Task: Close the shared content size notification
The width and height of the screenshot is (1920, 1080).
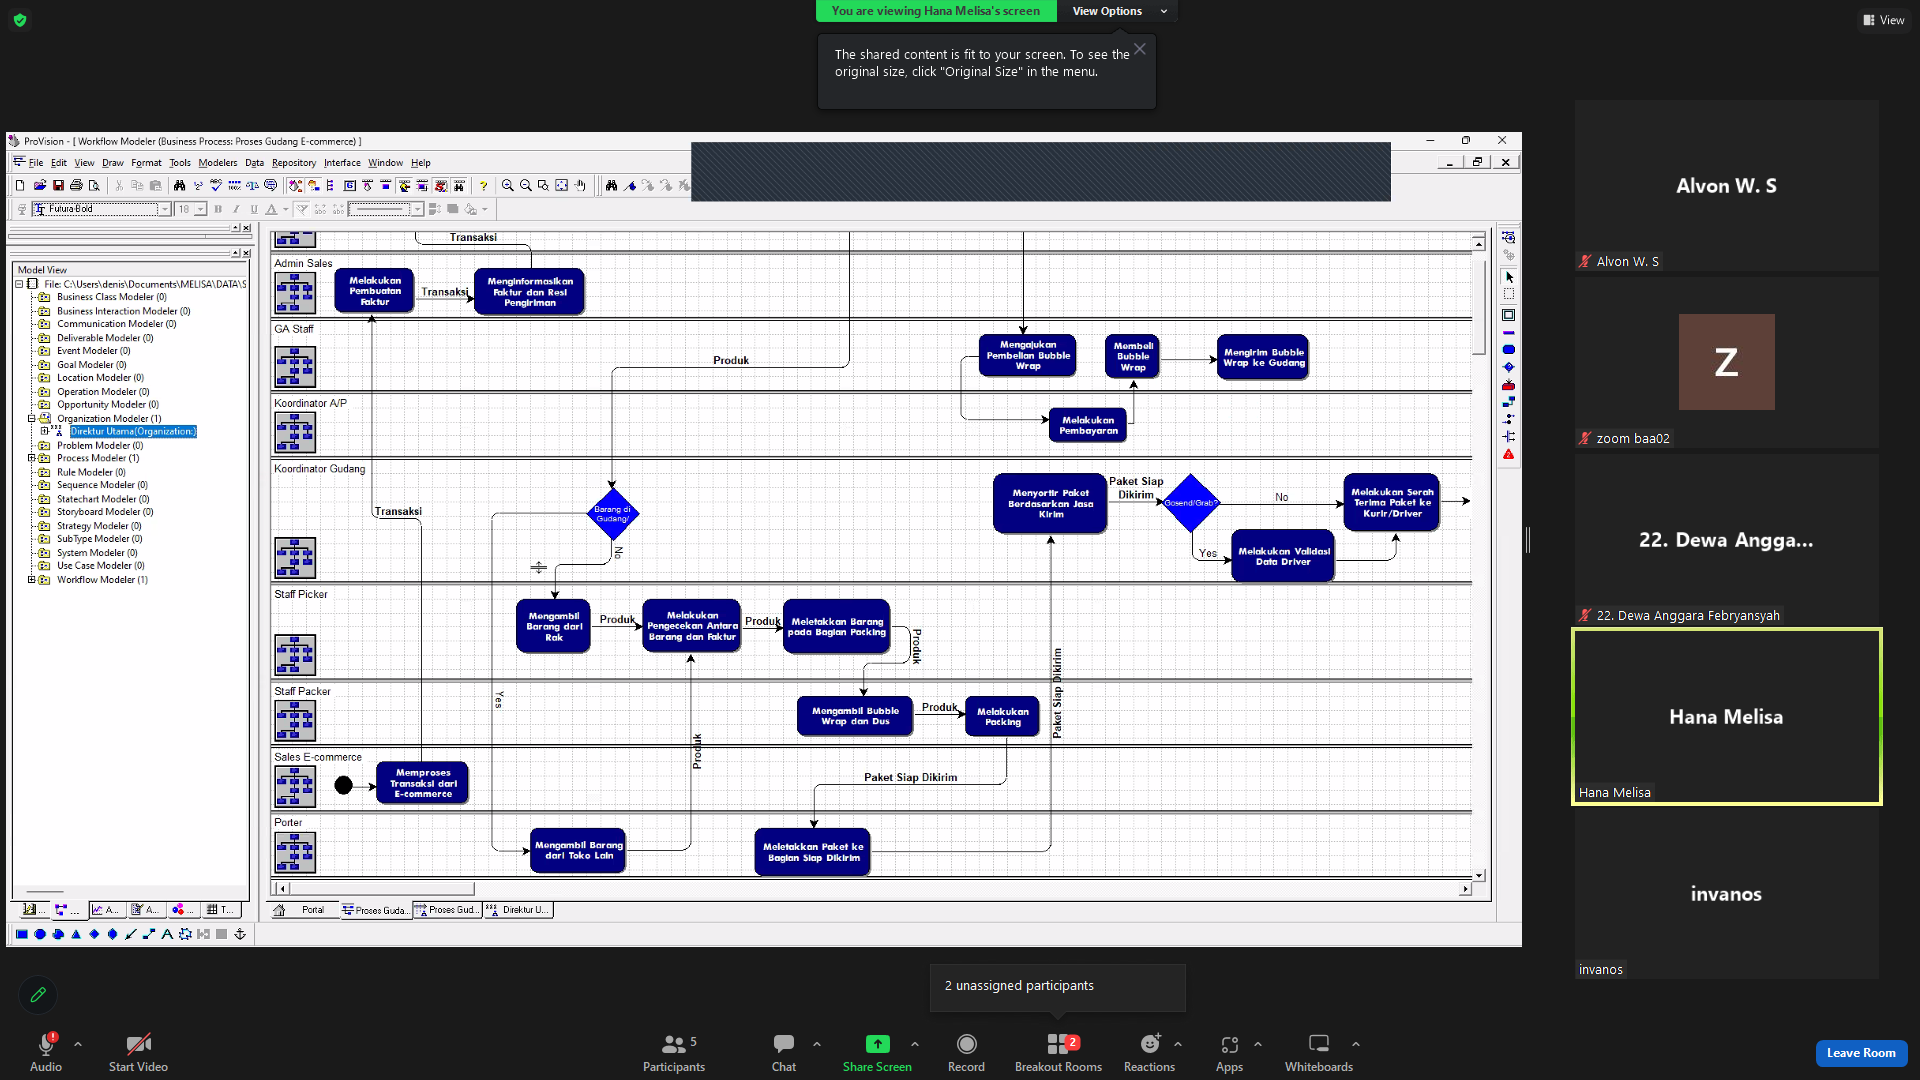Action: tap(1139, 48)
